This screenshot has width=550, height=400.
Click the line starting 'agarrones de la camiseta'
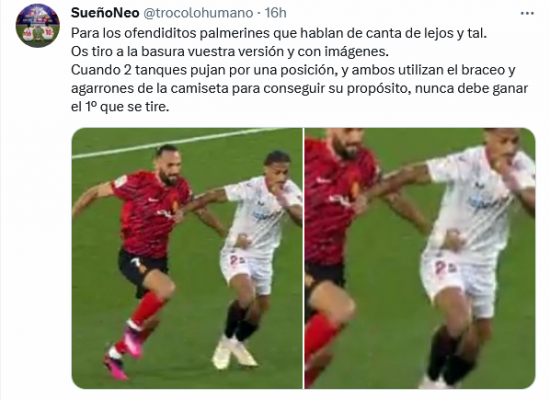pyautogui.click(x=299, y=88)
